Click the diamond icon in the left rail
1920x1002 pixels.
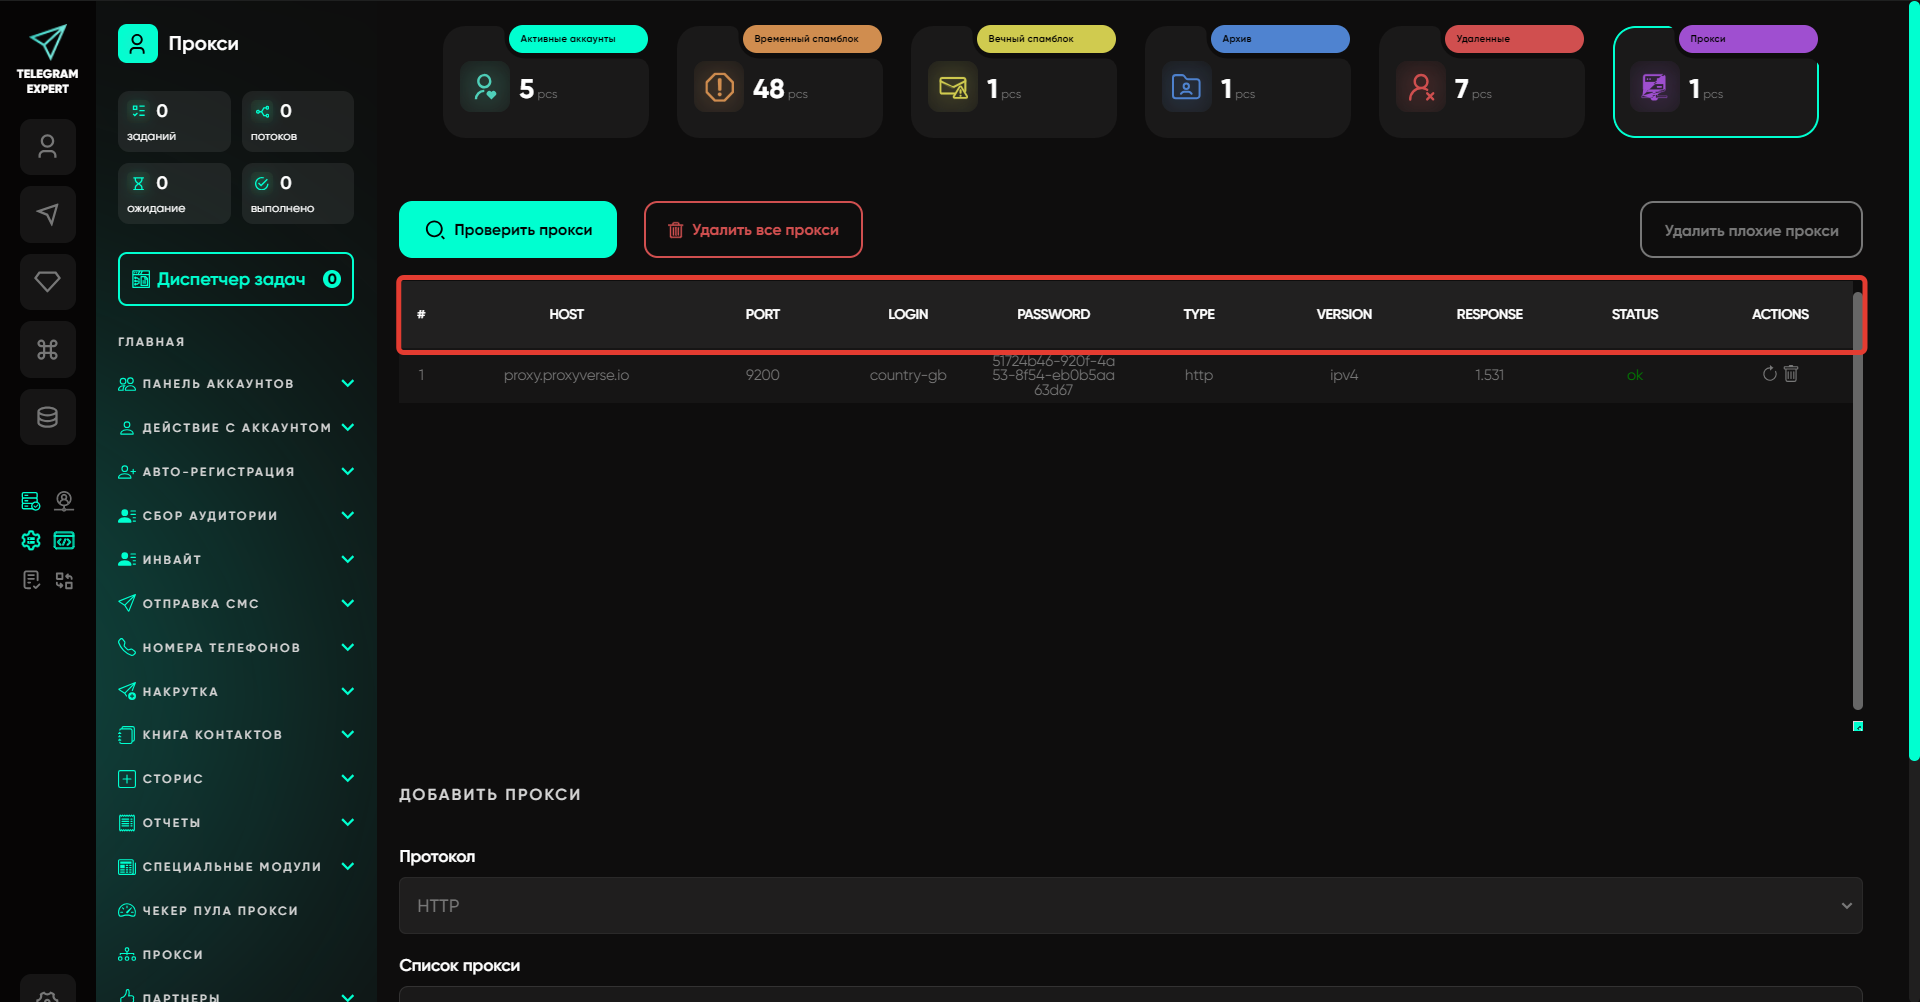(x=47, y=282)
